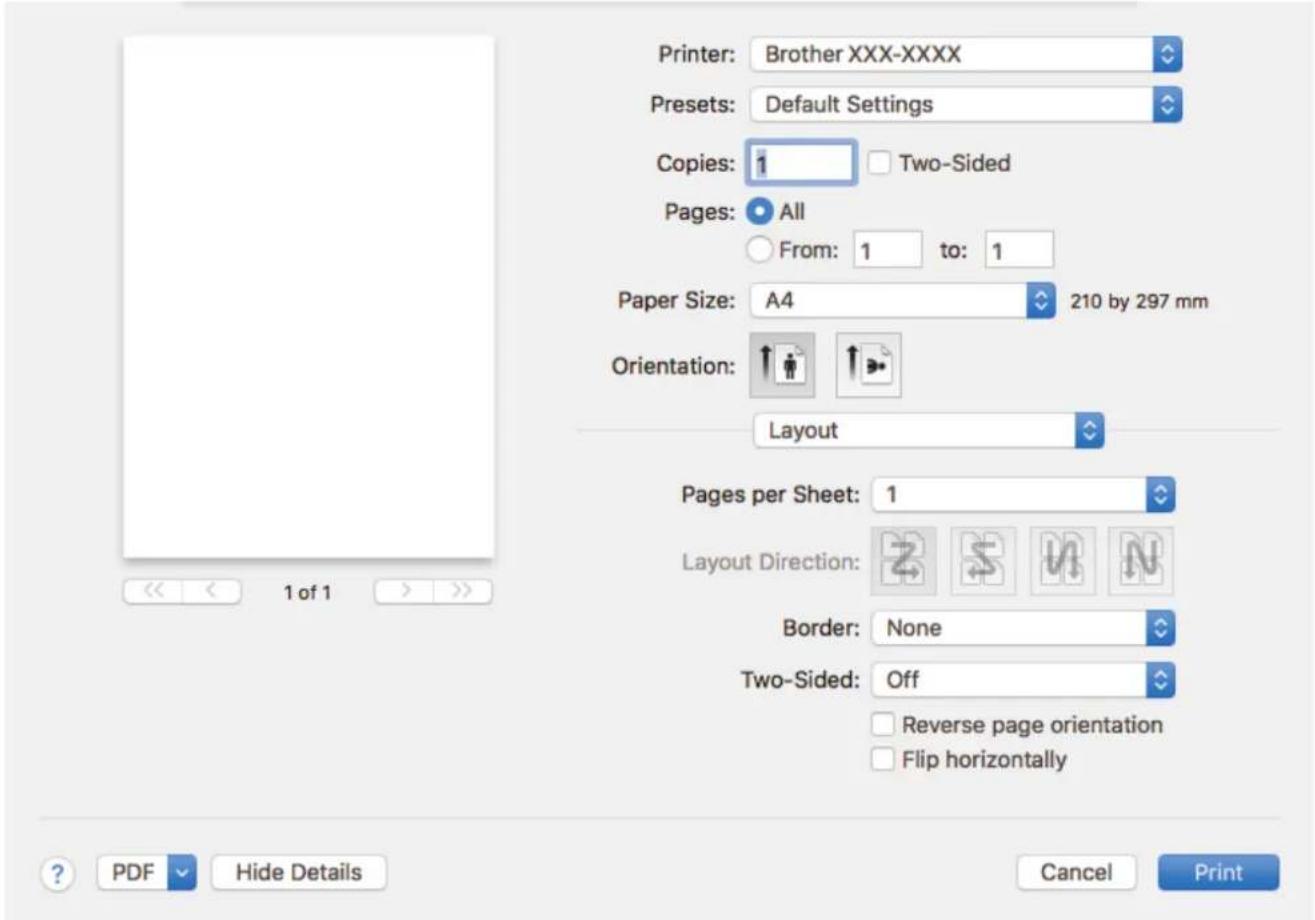Click the 1 of 1 page indicator
1315x920 pixels.
pyautogui.click(x=307, y=593)
